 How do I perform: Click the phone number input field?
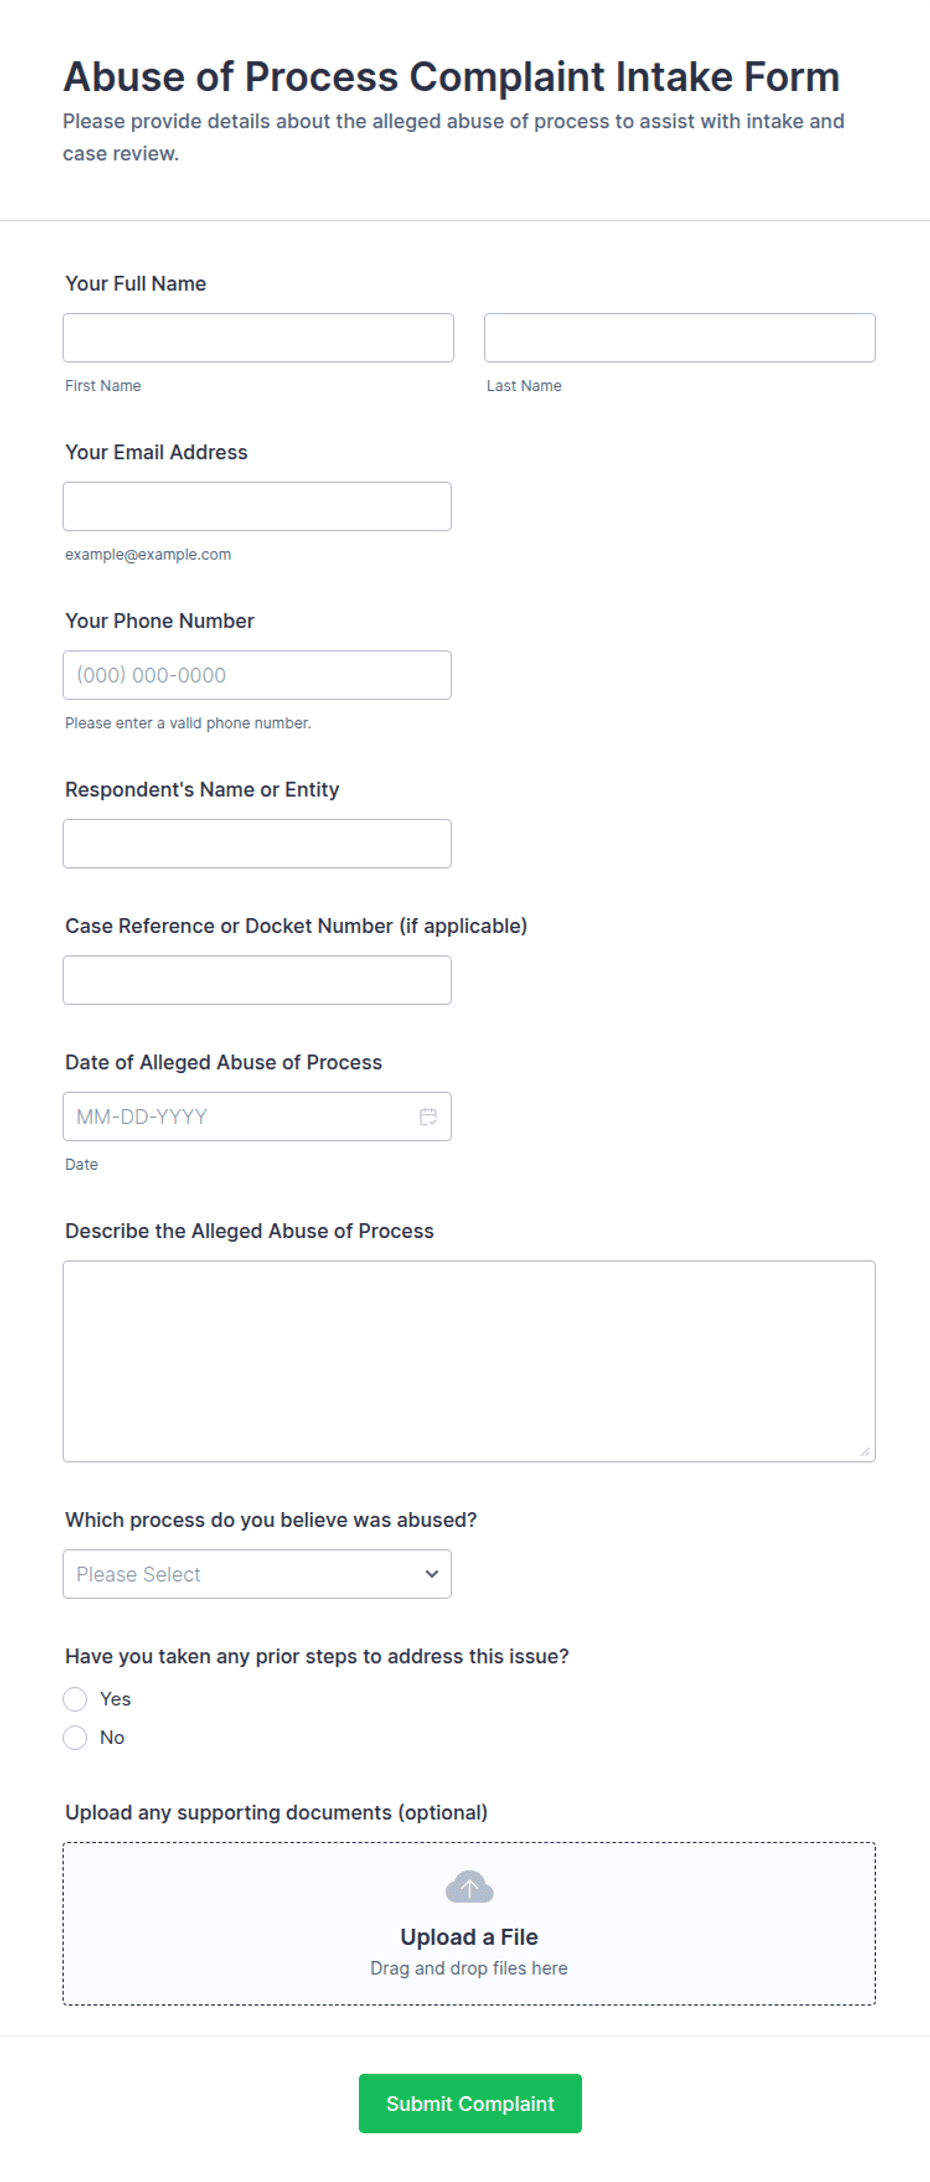pyautogui.click(x=257, y=675)
